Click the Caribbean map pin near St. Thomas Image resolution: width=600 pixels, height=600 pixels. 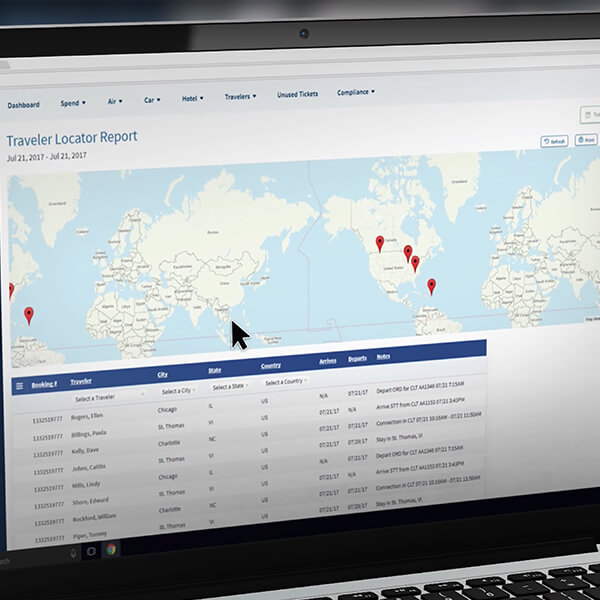click(432, 287)
